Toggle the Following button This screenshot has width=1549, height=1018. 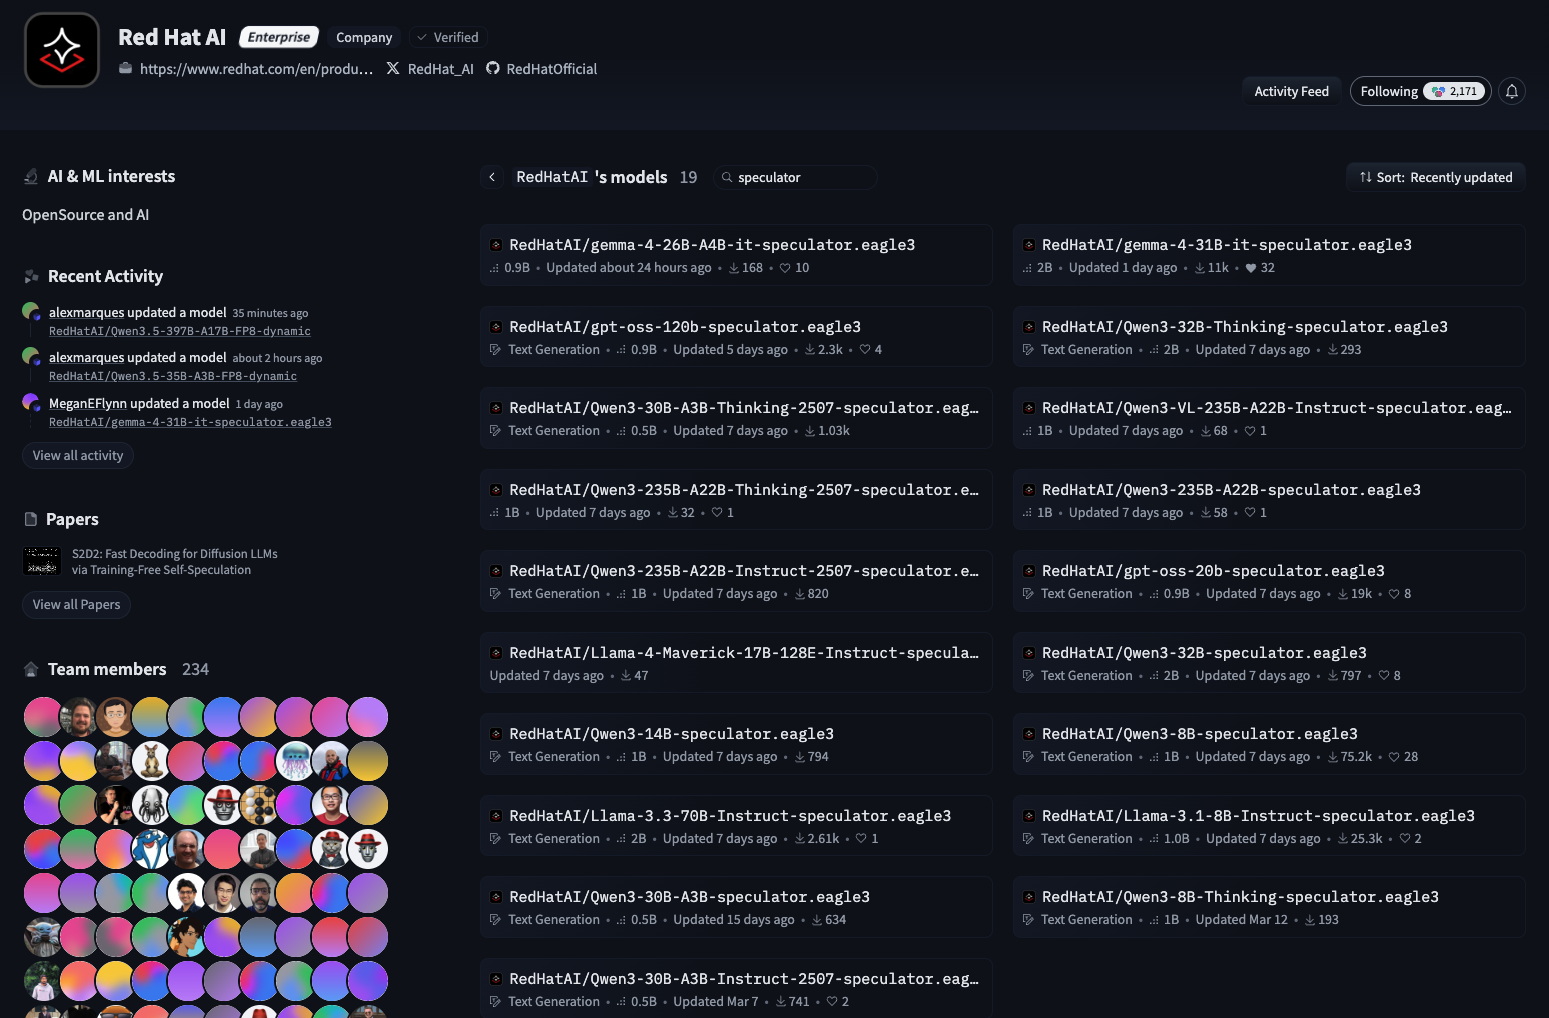(x=1420, y=91)
